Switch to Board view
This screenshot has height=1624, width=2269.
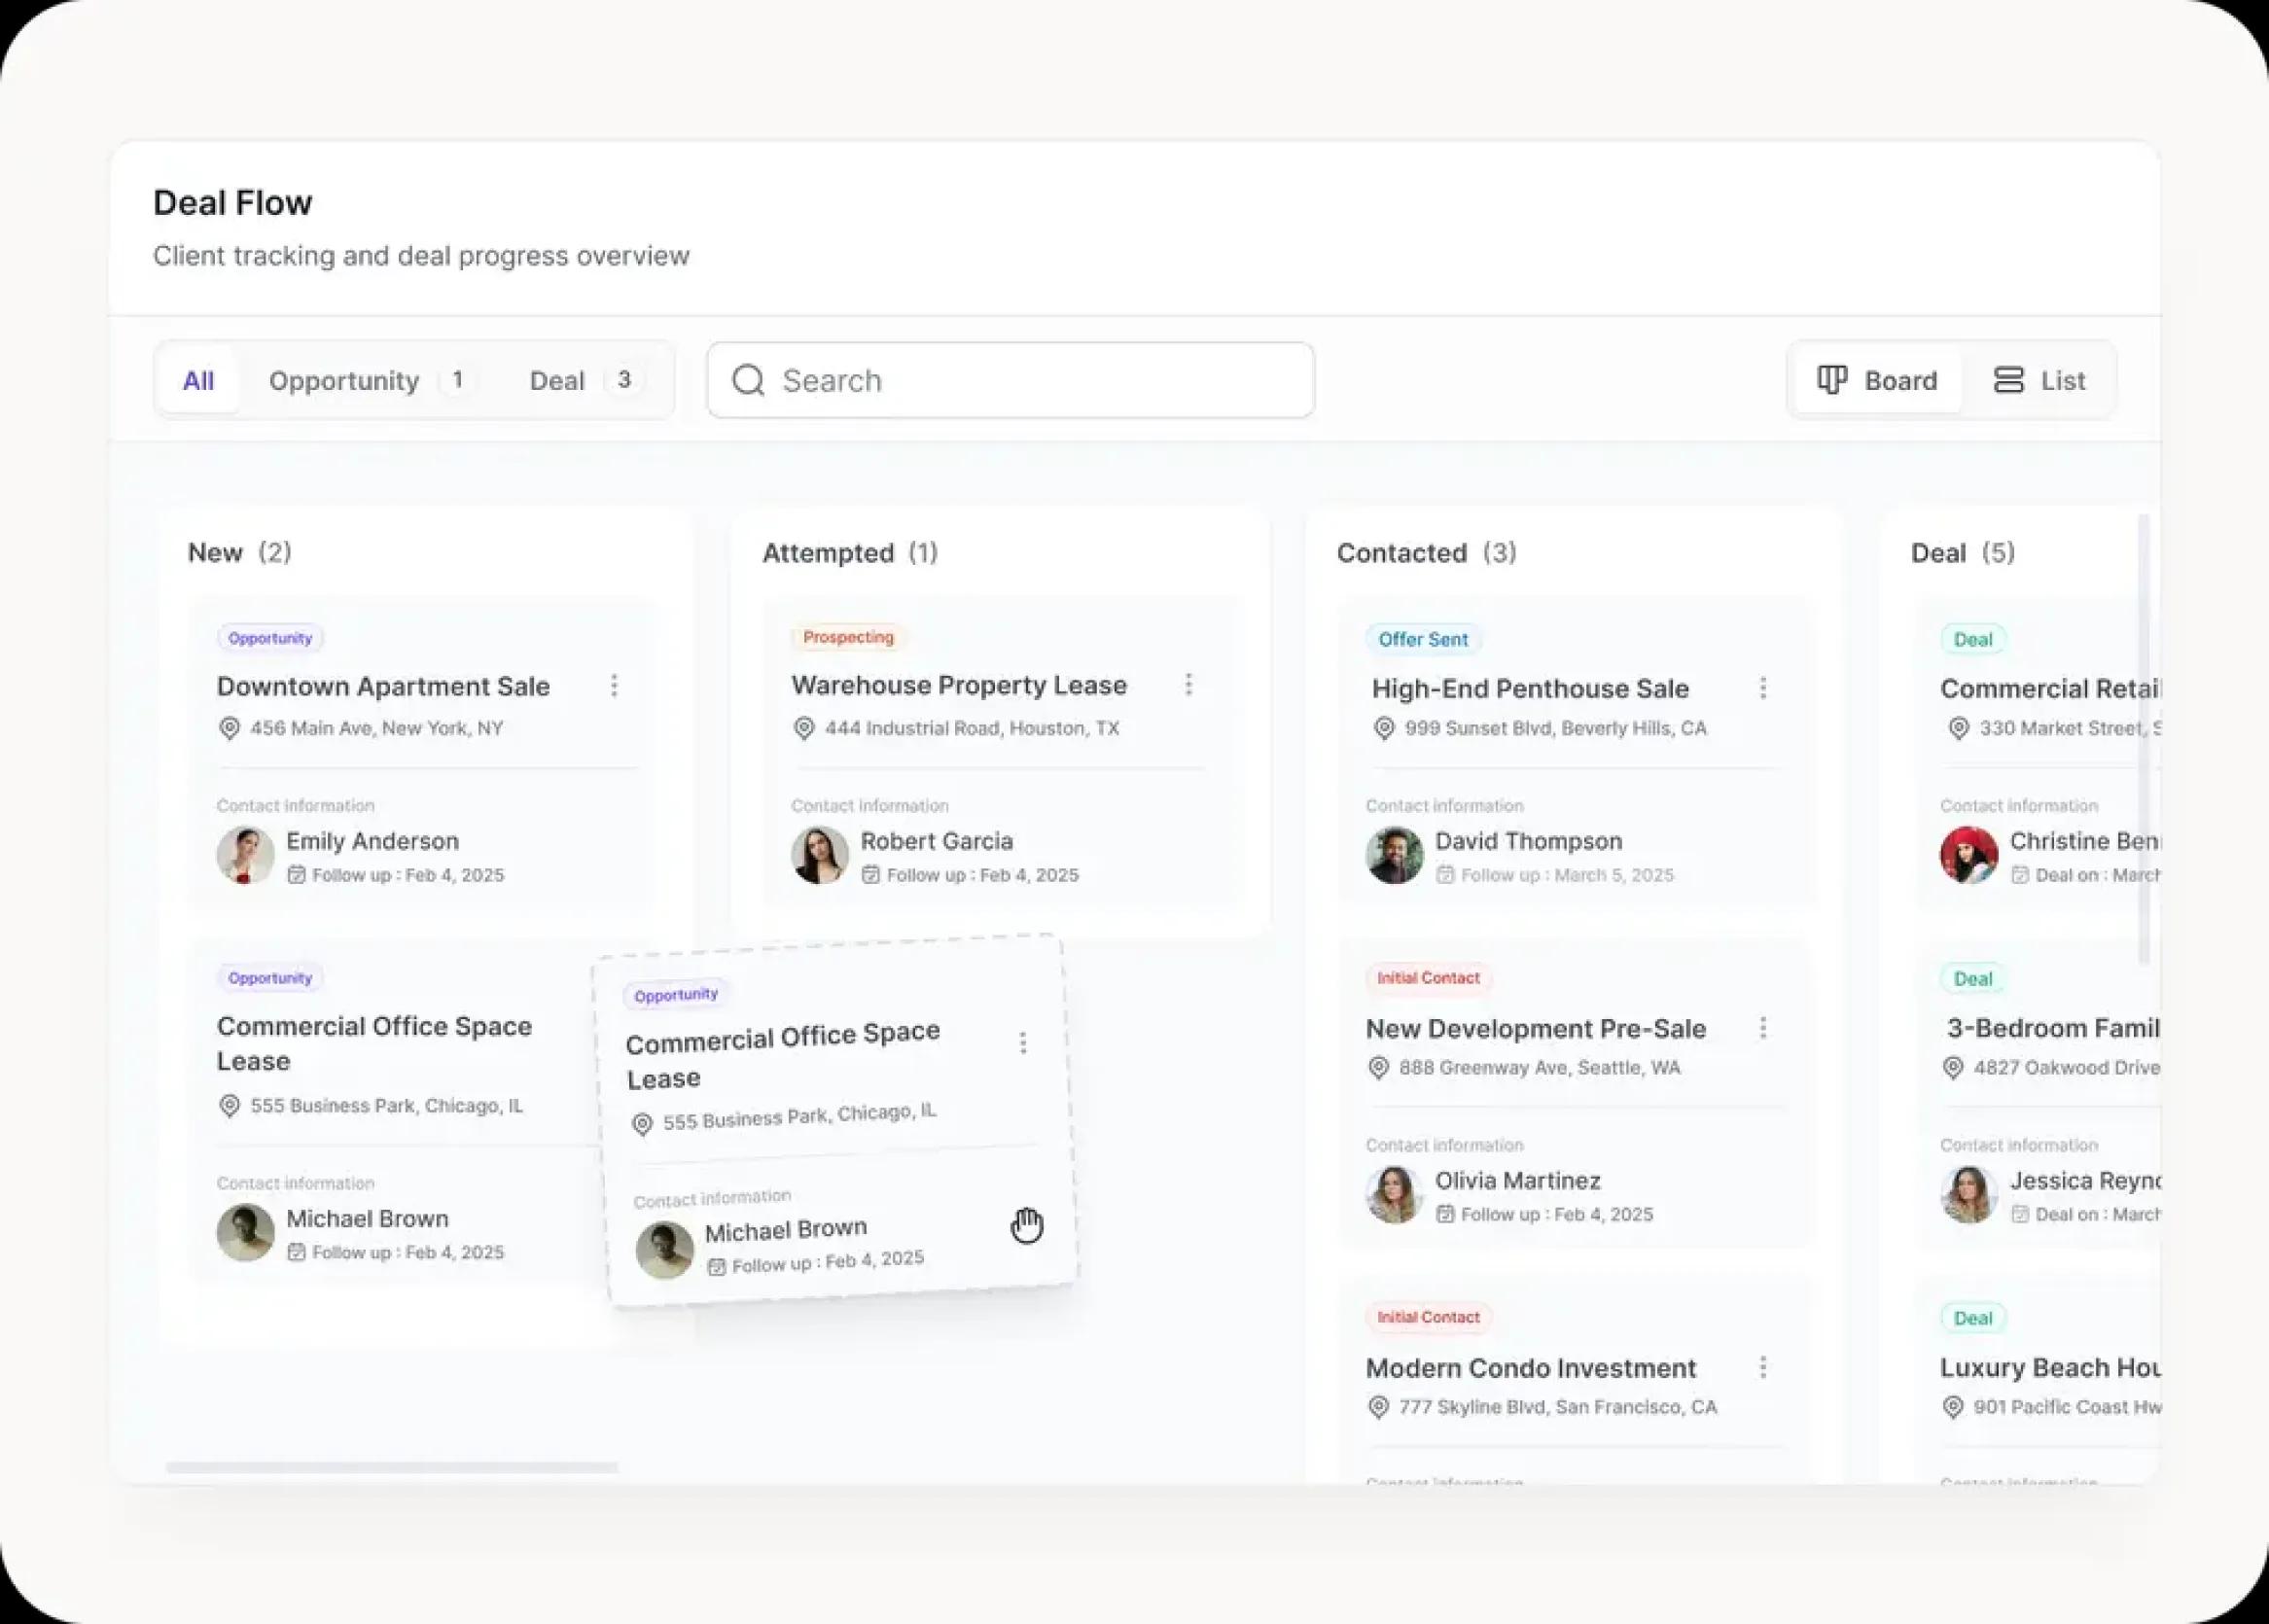click(x=1877, y=381)
